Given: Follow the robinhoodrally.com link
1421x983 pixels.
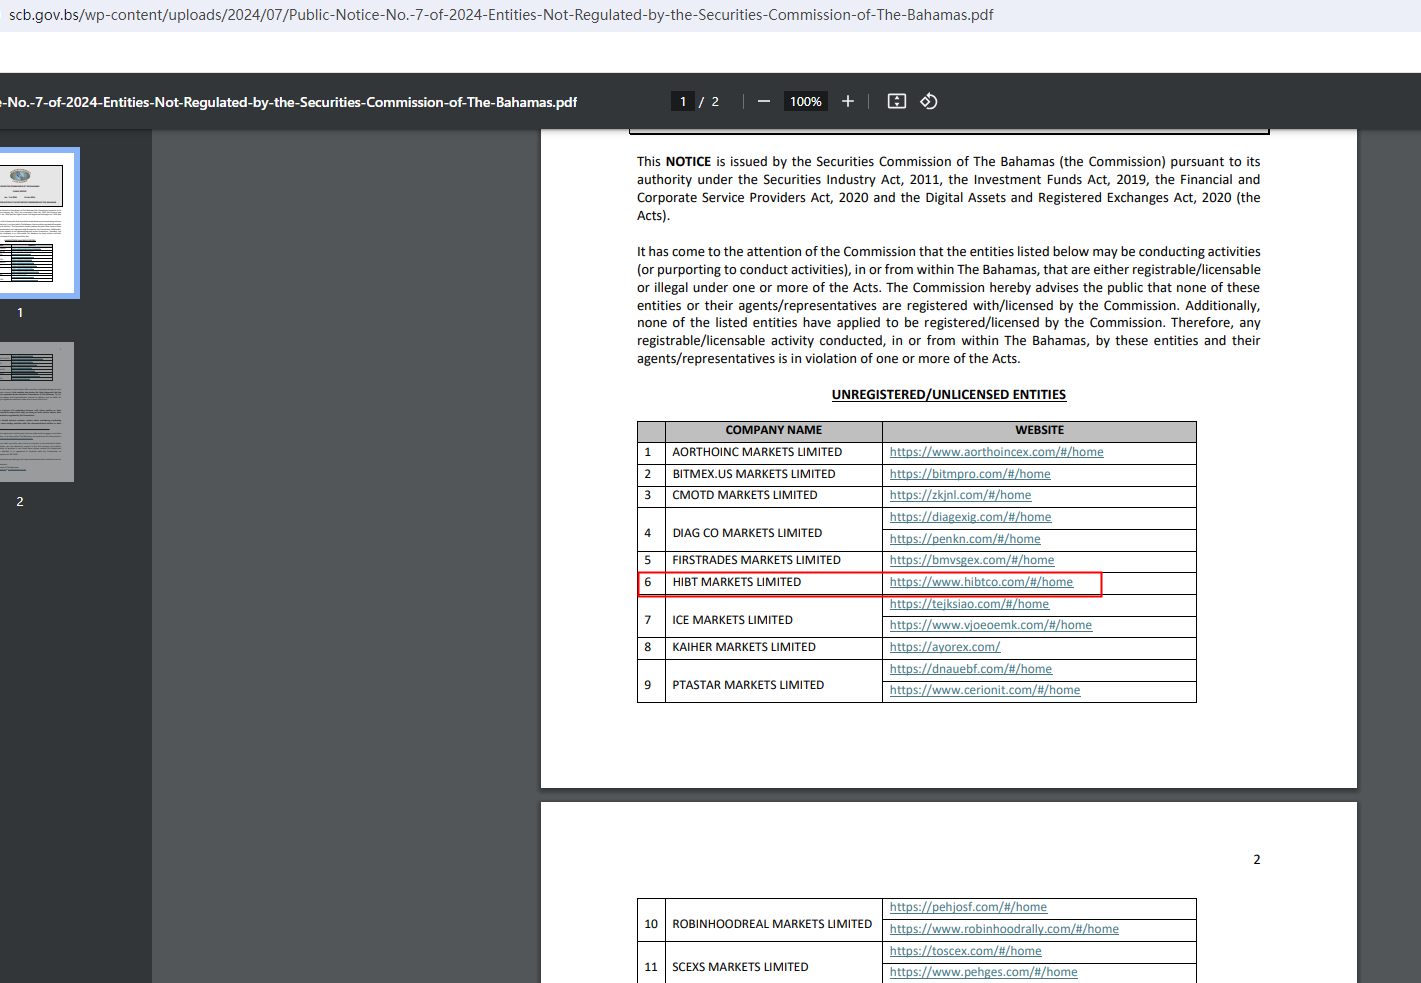Looking at the screenshot, I should click(1004, 929).
